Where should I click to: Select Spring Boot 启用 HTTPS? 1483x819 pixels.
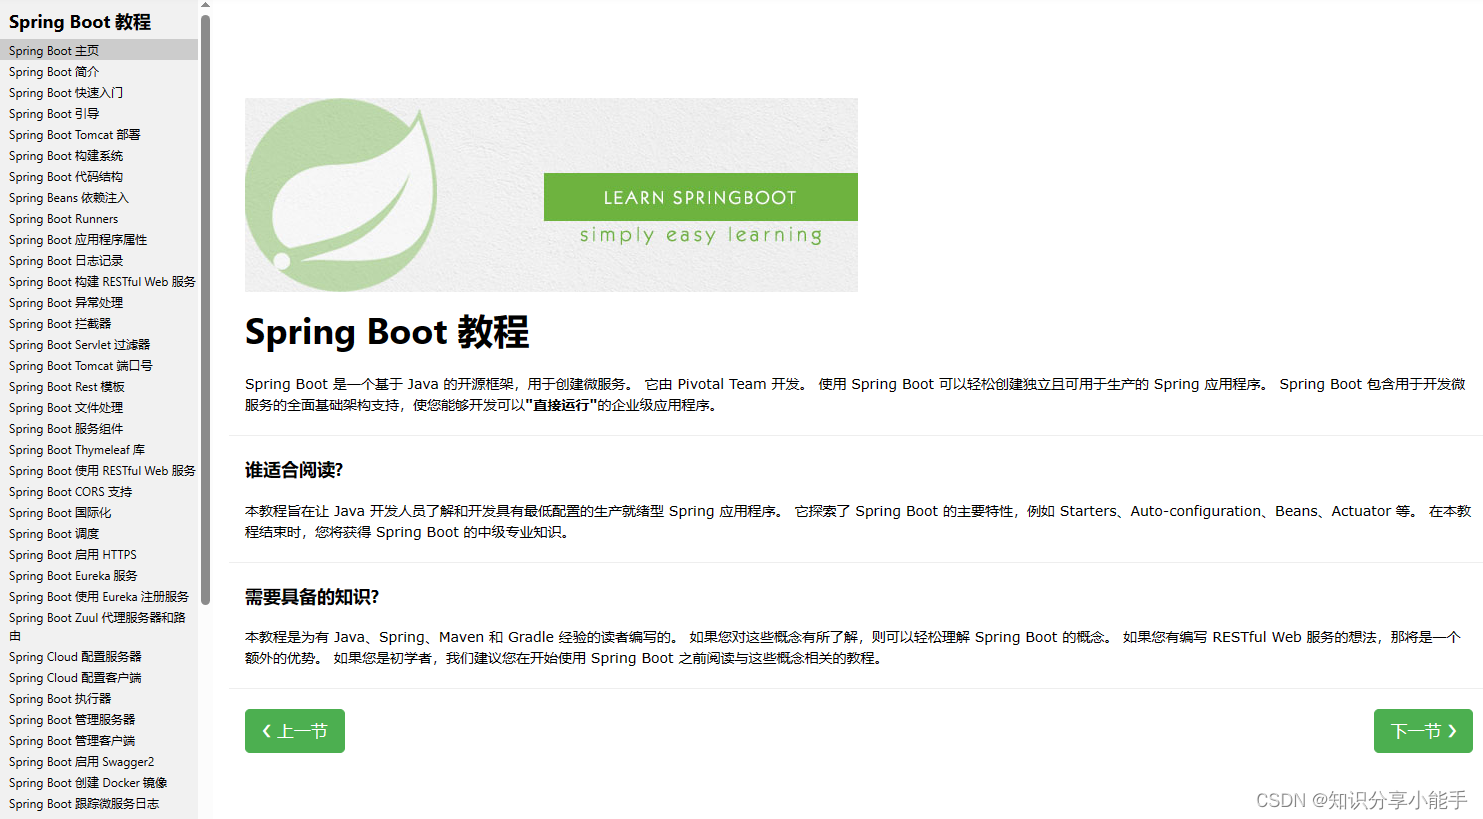coord(73,554)
